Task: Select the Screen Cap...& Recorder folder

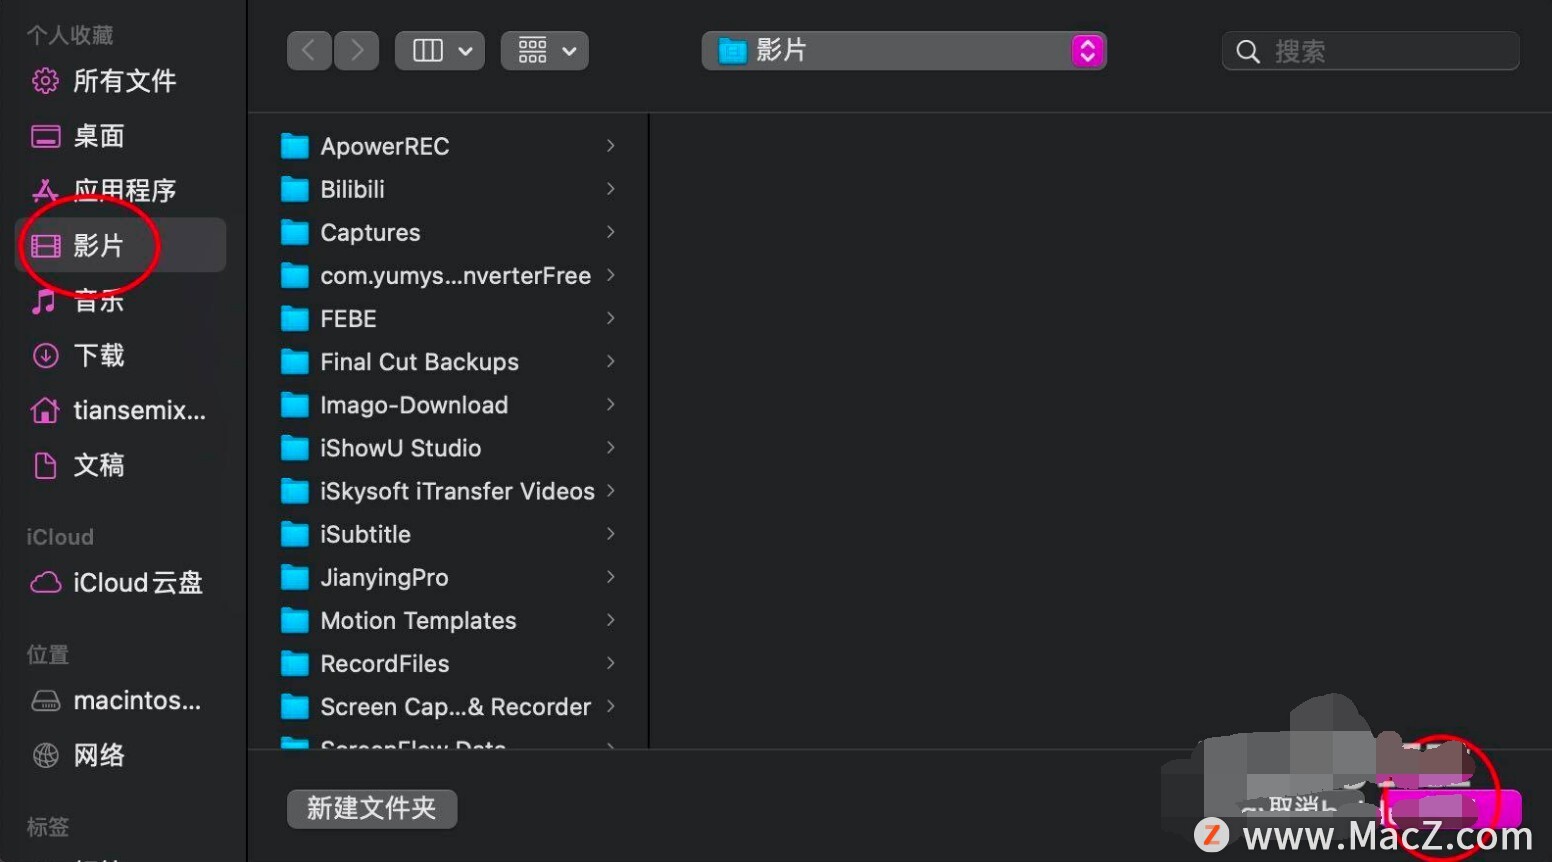Action: [448, 706]
